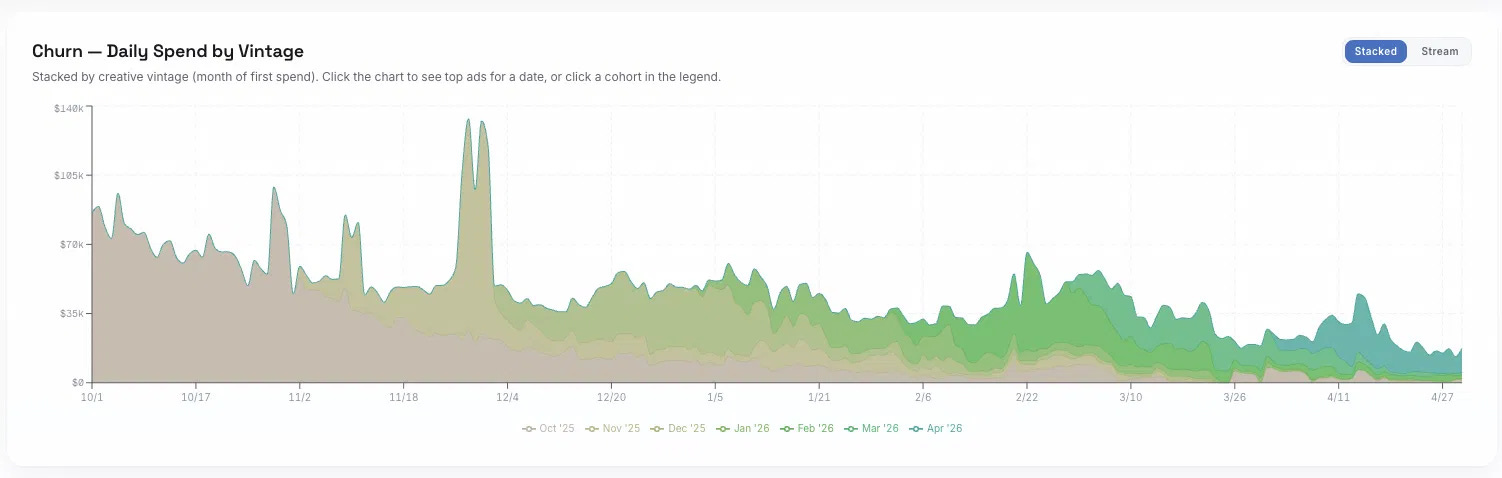The width and height of the screenshot is (1502, 478).
Task: Click the Feb '26 legend marker icon
Action: point(787,429)
